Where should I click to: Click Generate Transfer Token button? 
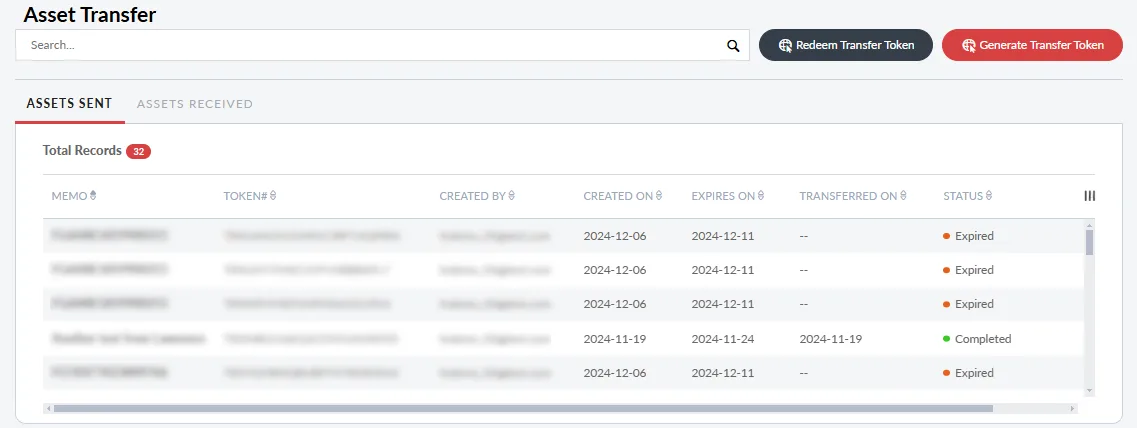click(1032, 45)
